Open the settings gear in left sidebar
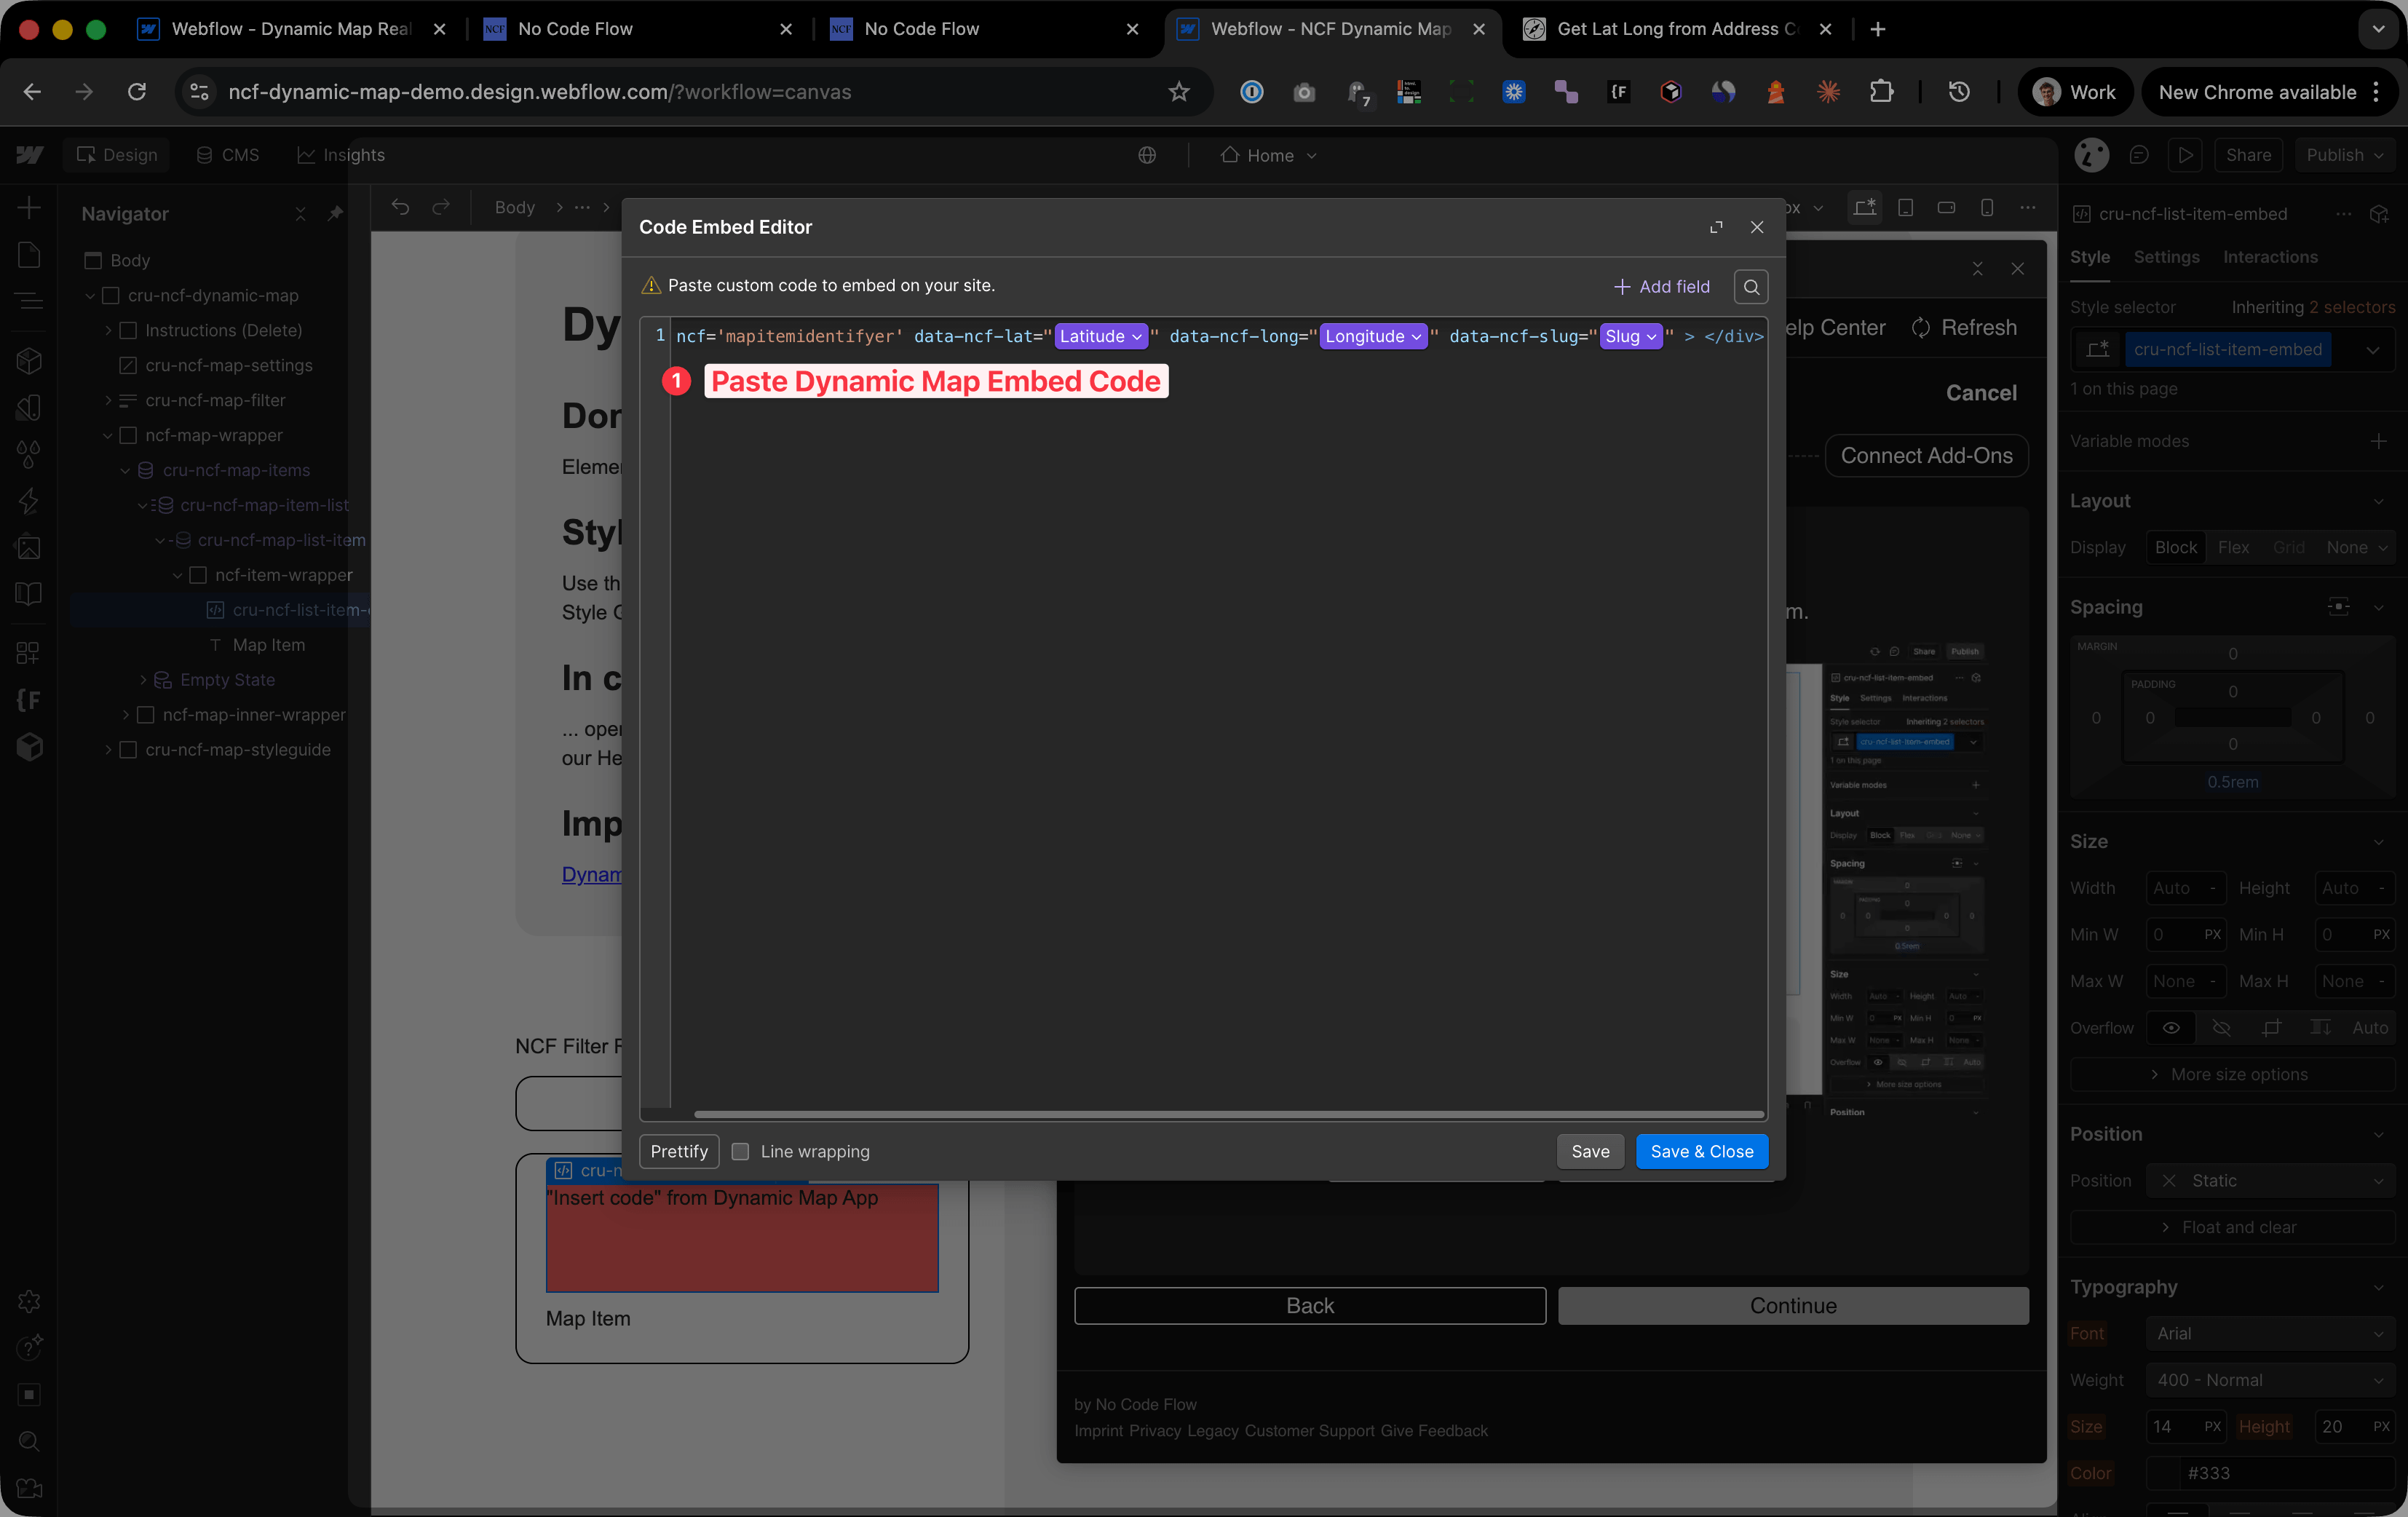Image resolution: width=2408 pixels, height=1517 pixels. 29,1301
